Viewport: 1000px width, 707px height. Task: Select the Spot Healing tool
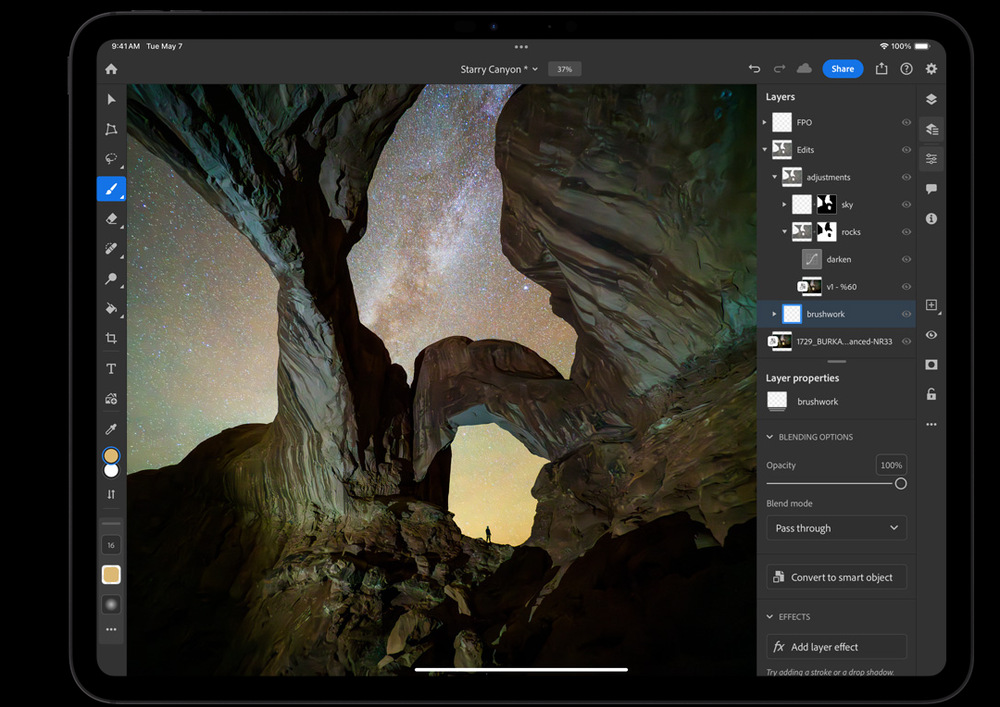pos(111,249)
